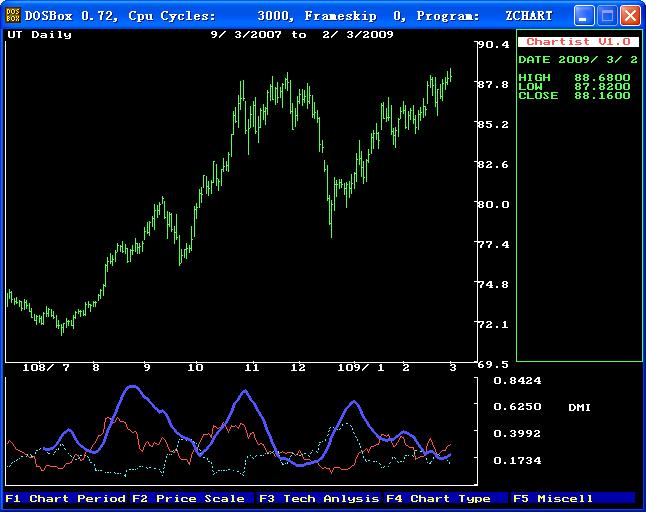This screenshot has width=646, height=512.
Task: Minimize the DOSBox window
Action: pyautogui.click(x=583, y=16)
